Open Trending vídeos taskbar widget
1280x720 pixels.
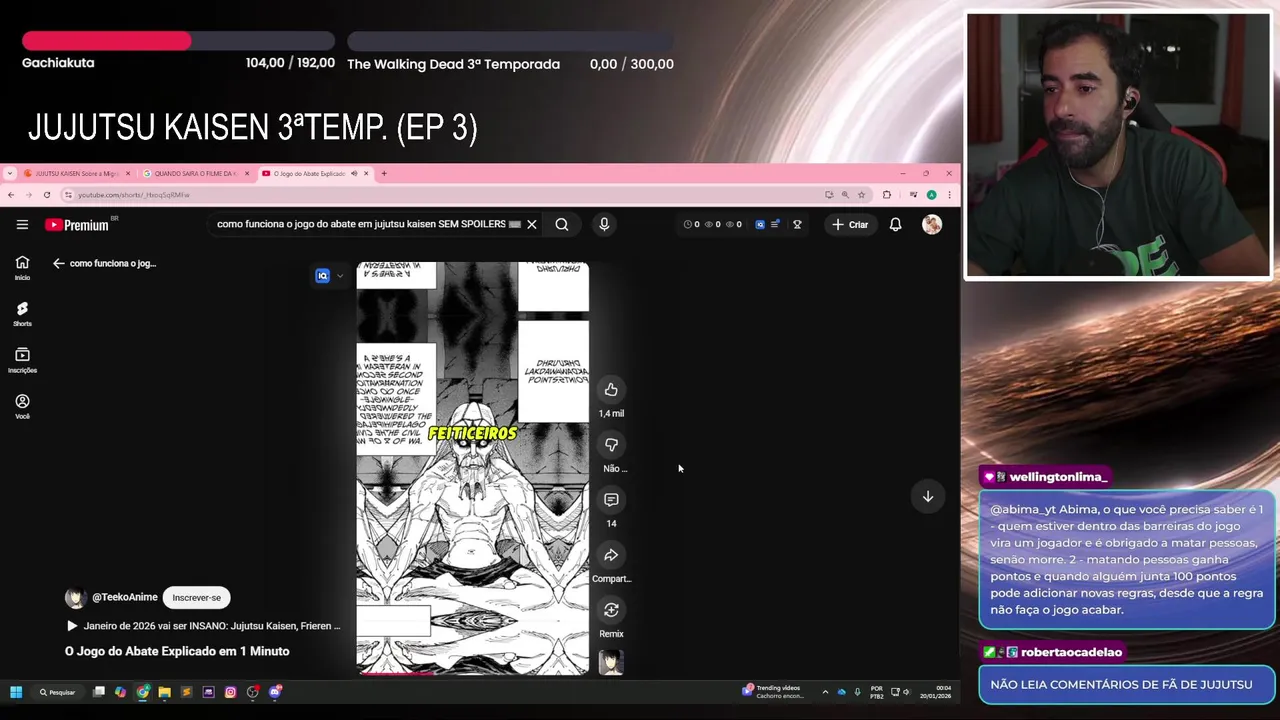pos(773,692)
